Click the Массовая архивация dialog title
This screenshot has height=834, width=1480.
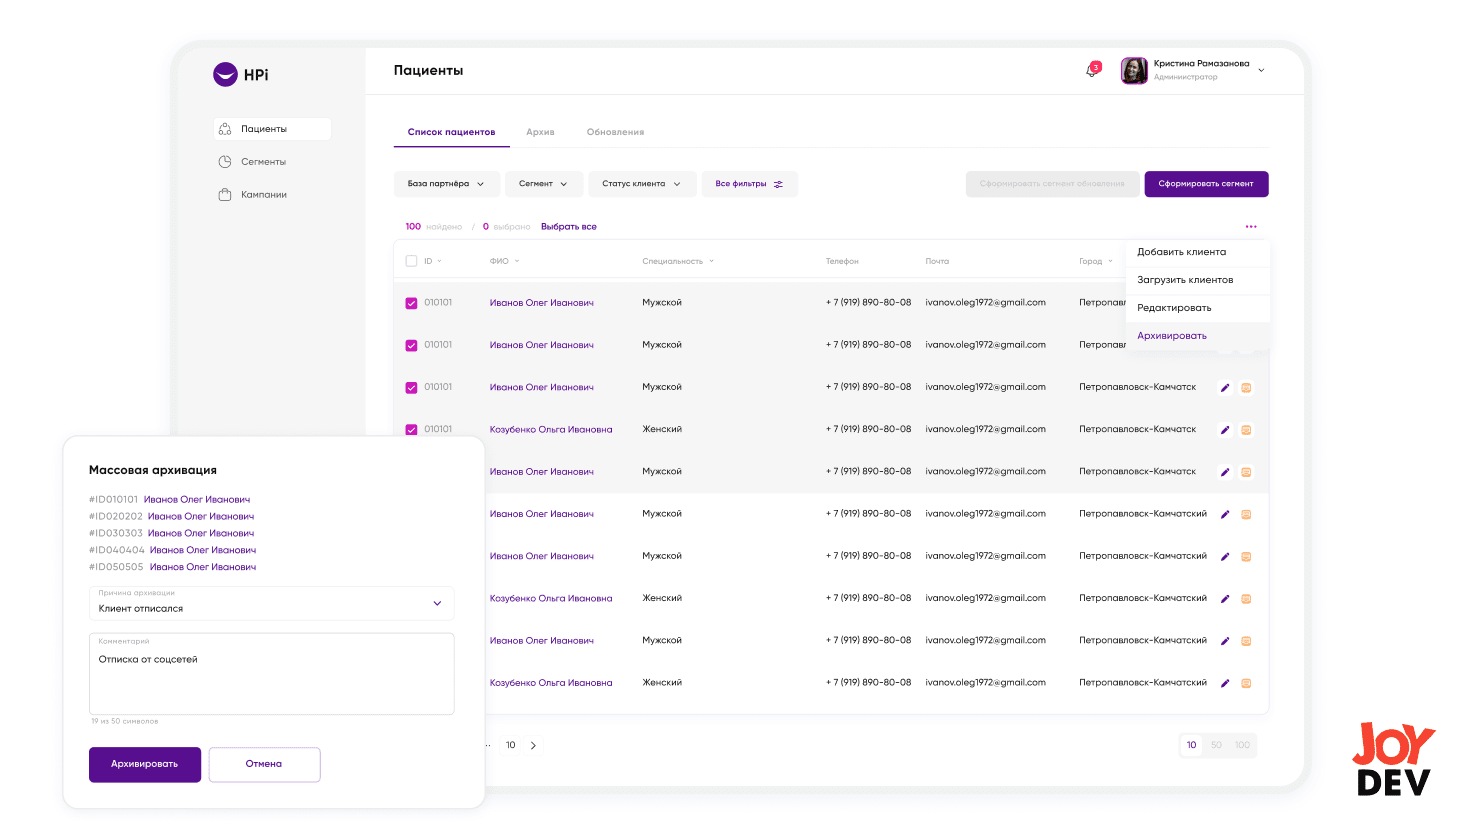coord(153,470)
